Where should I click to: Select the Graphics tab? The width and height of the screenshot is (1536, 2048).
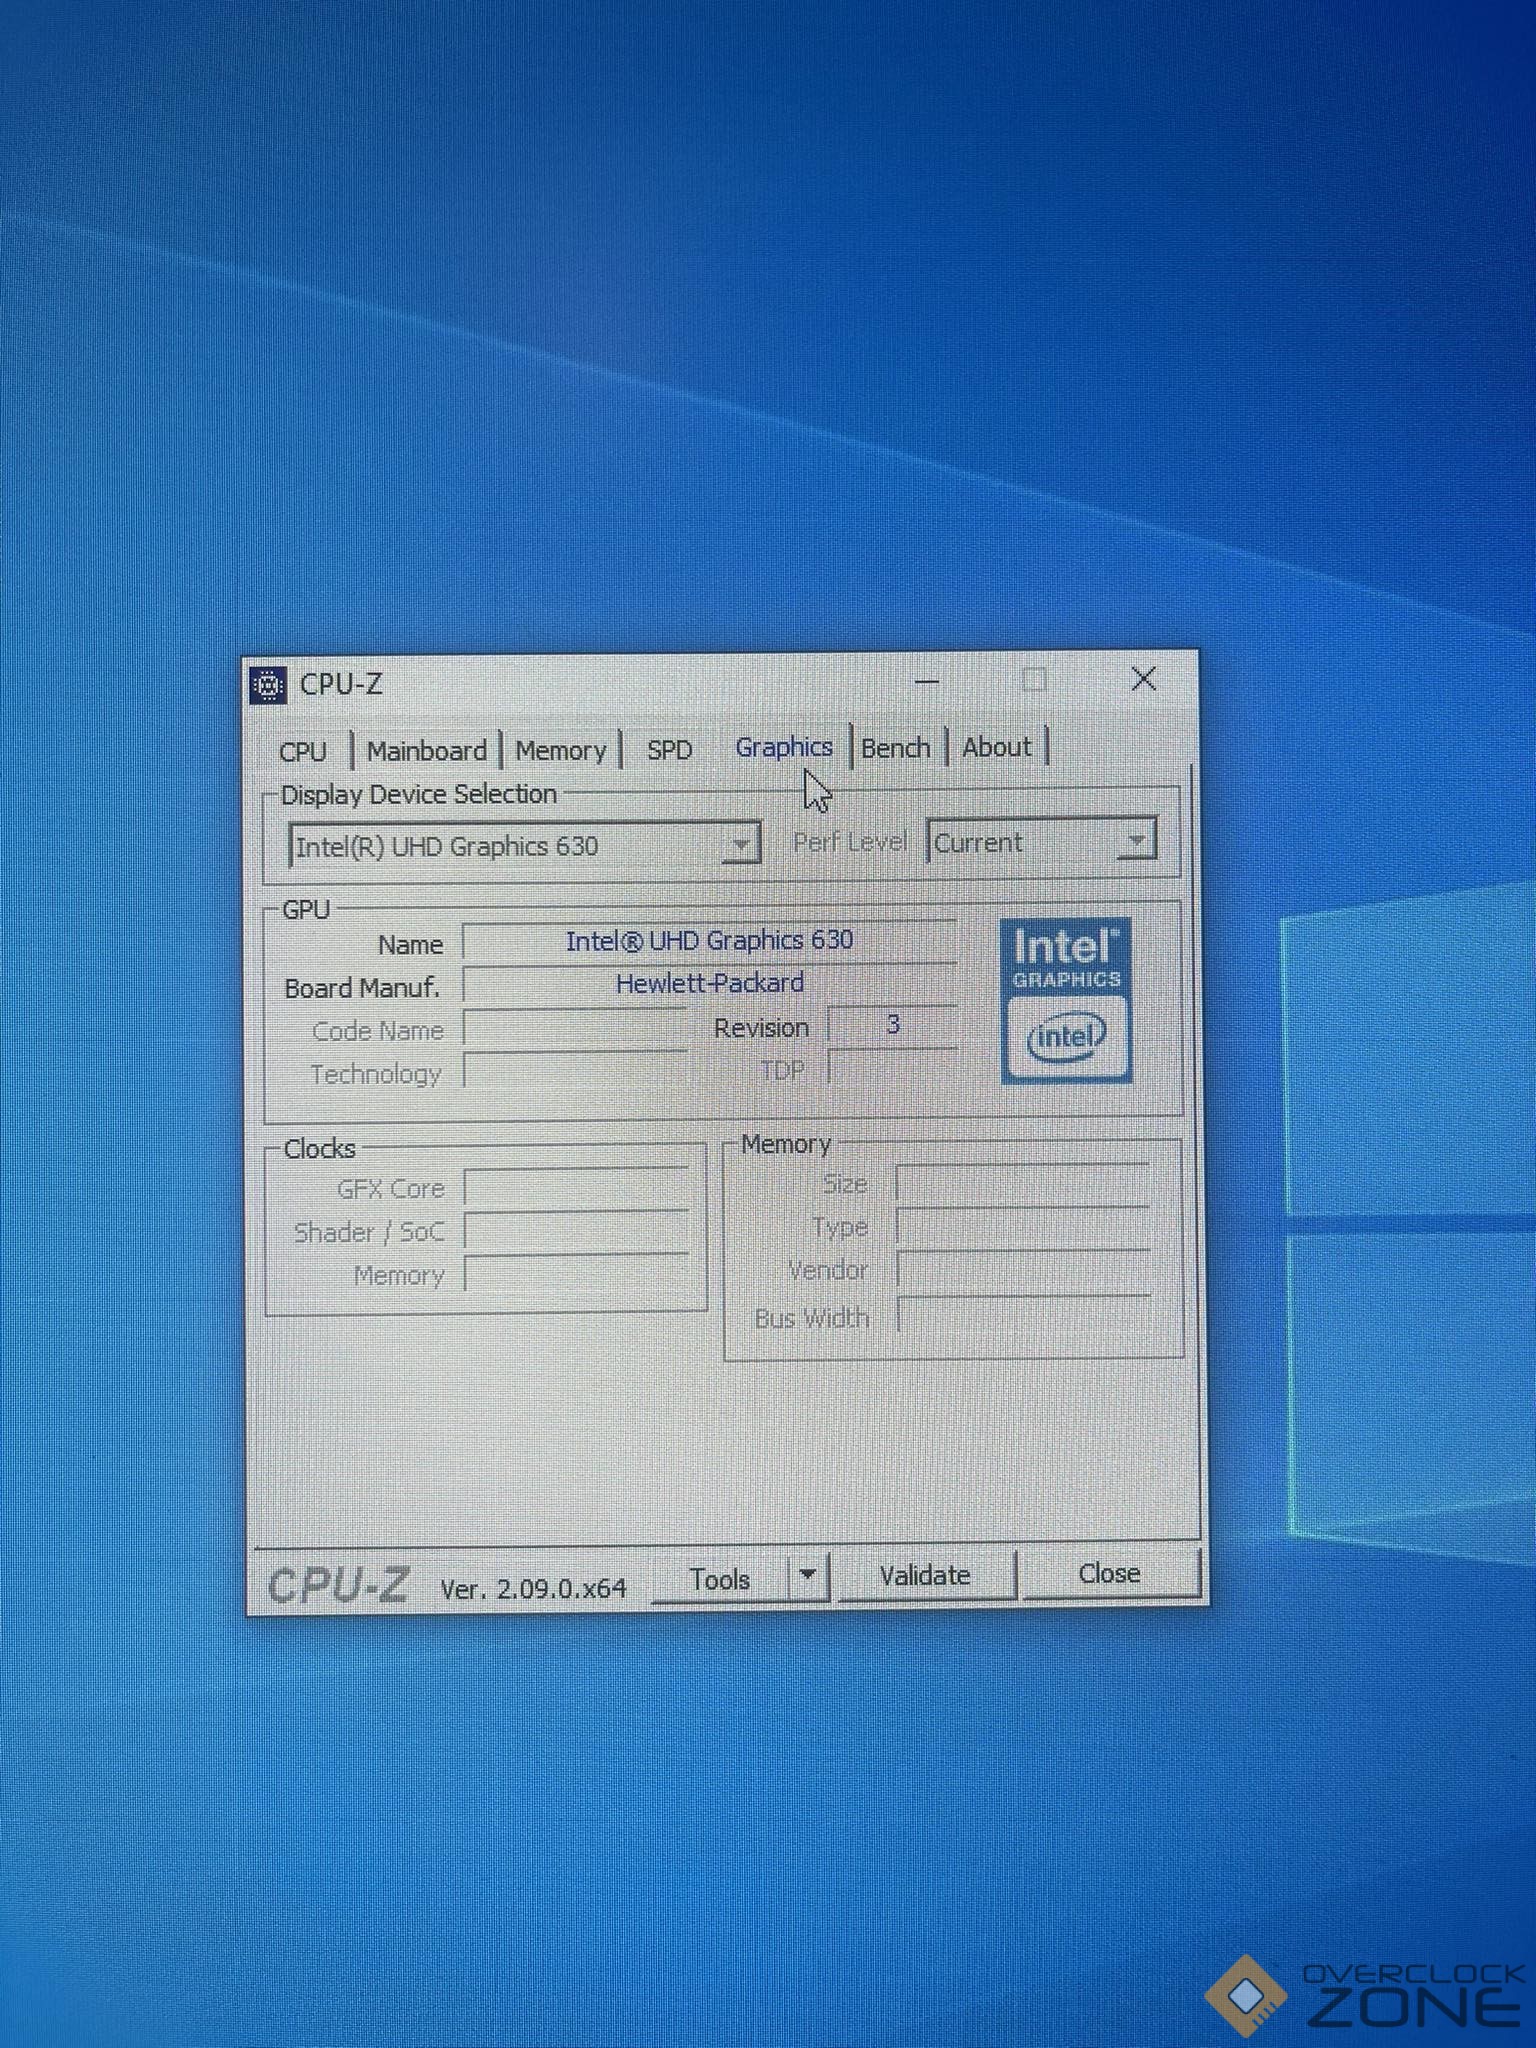pyautogui.click(x=784, y=747)
